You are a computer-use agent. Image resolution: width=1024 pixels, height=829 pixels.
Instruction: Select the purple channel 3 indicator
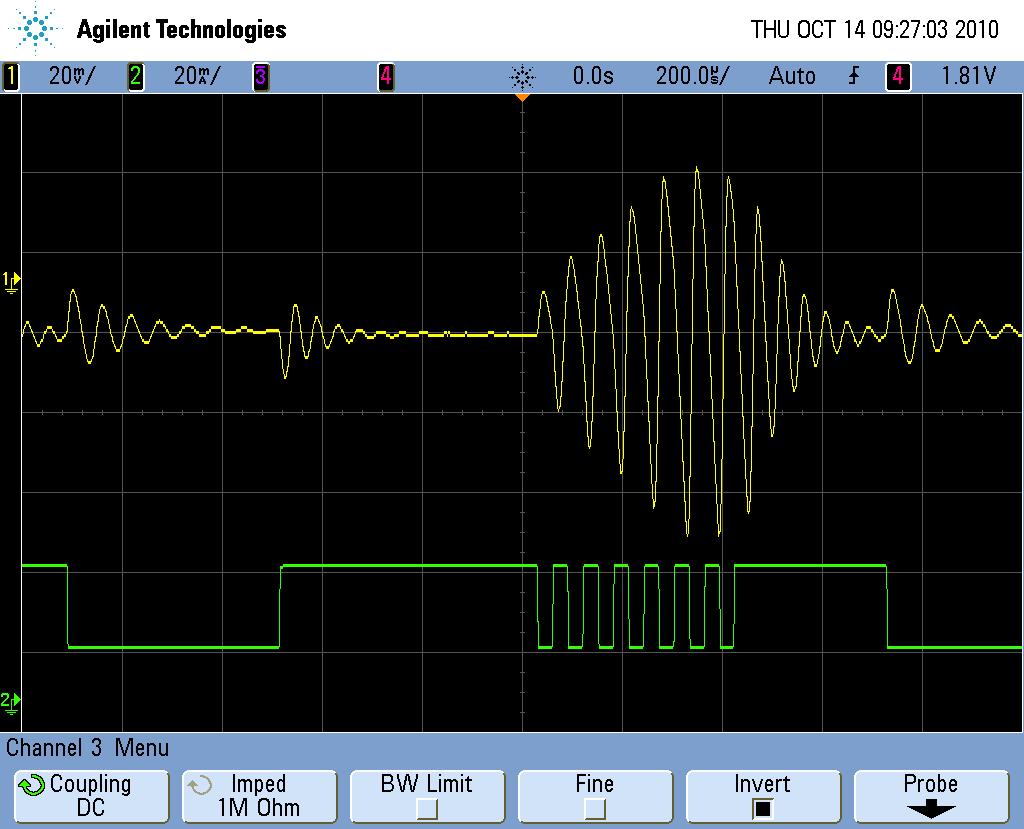pos(260,76)
